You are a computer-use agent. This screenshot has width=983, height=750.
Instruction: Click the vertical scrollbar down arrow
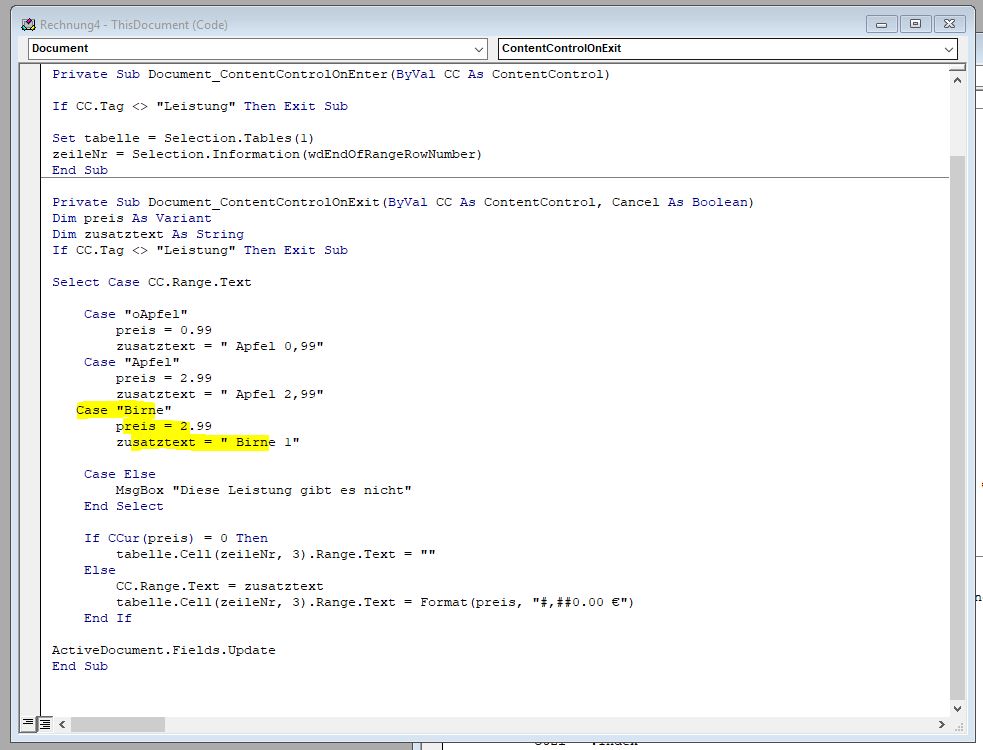(x=957, y=709)
